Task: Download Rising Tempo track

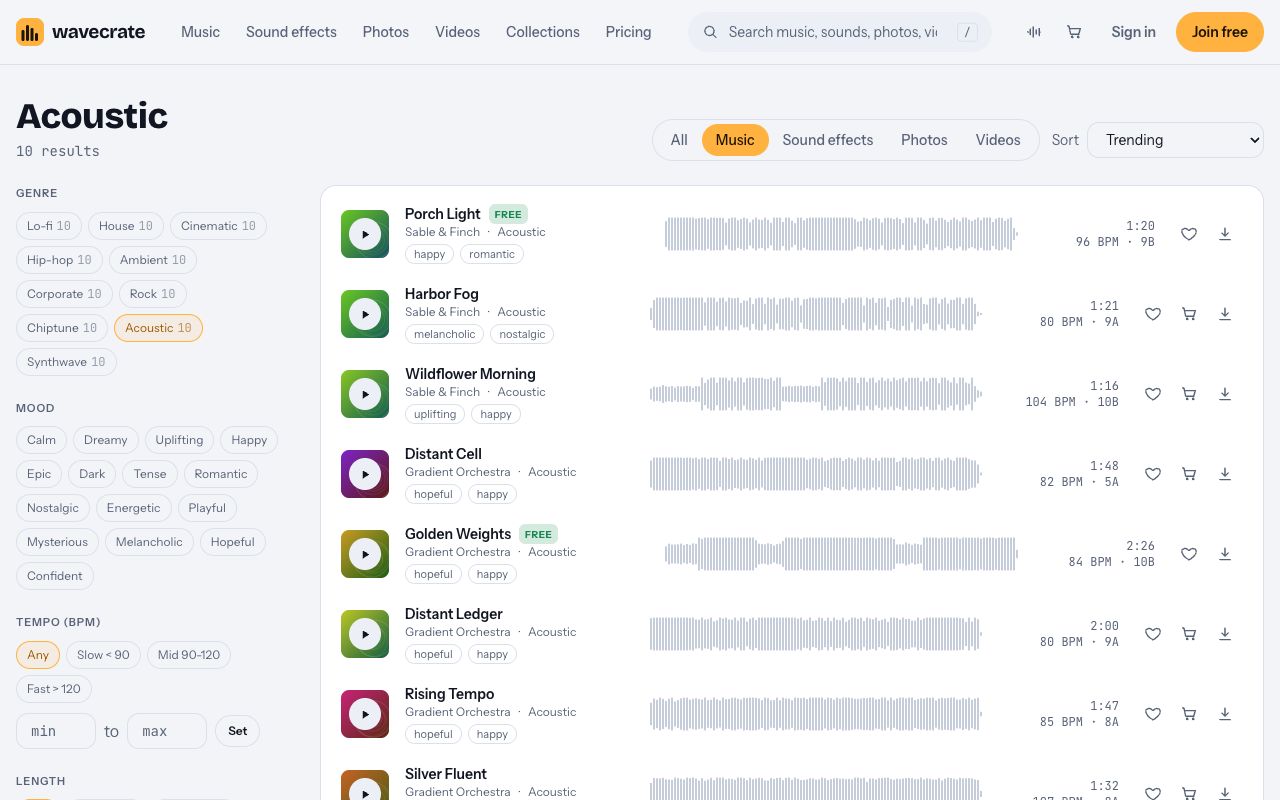Action: point(1225,714)
